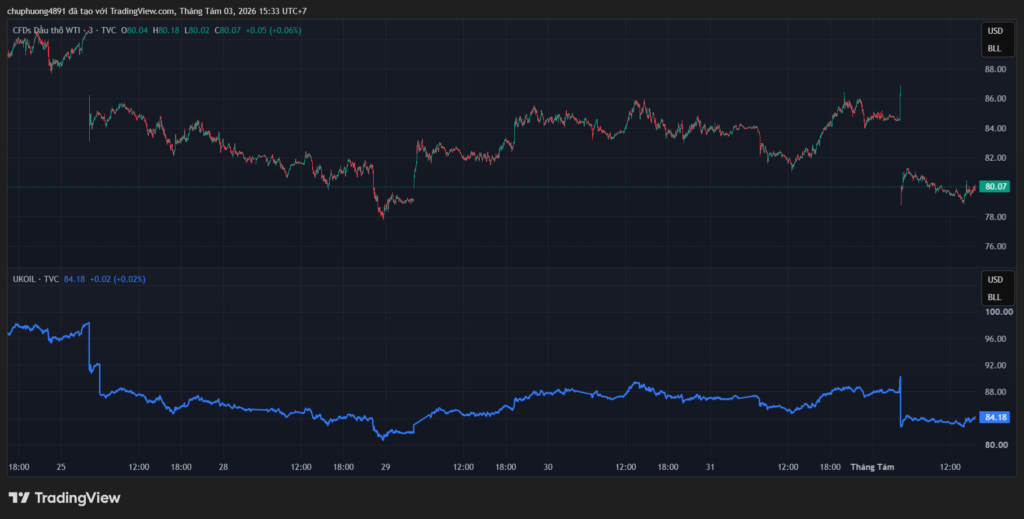Click the '84.18' value beside UKOIL - TVC
This screenshot has width=1024, height=519.
coord(74,279)
